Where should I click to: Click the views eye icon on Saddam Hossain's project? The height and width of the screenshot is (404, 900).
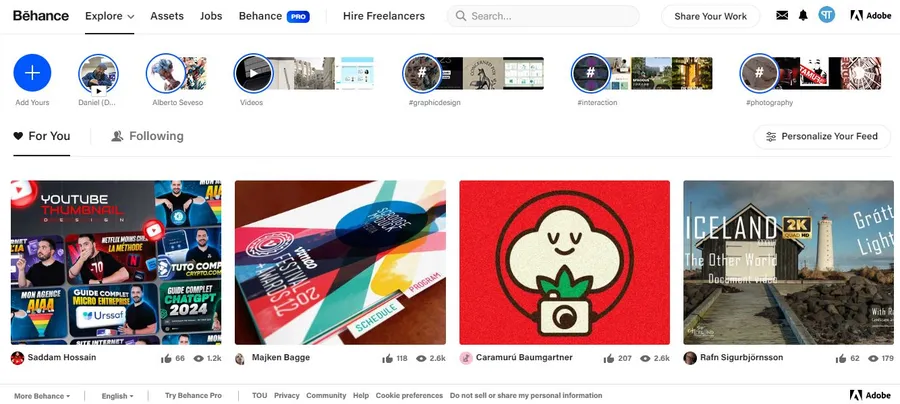click(199, 359)
